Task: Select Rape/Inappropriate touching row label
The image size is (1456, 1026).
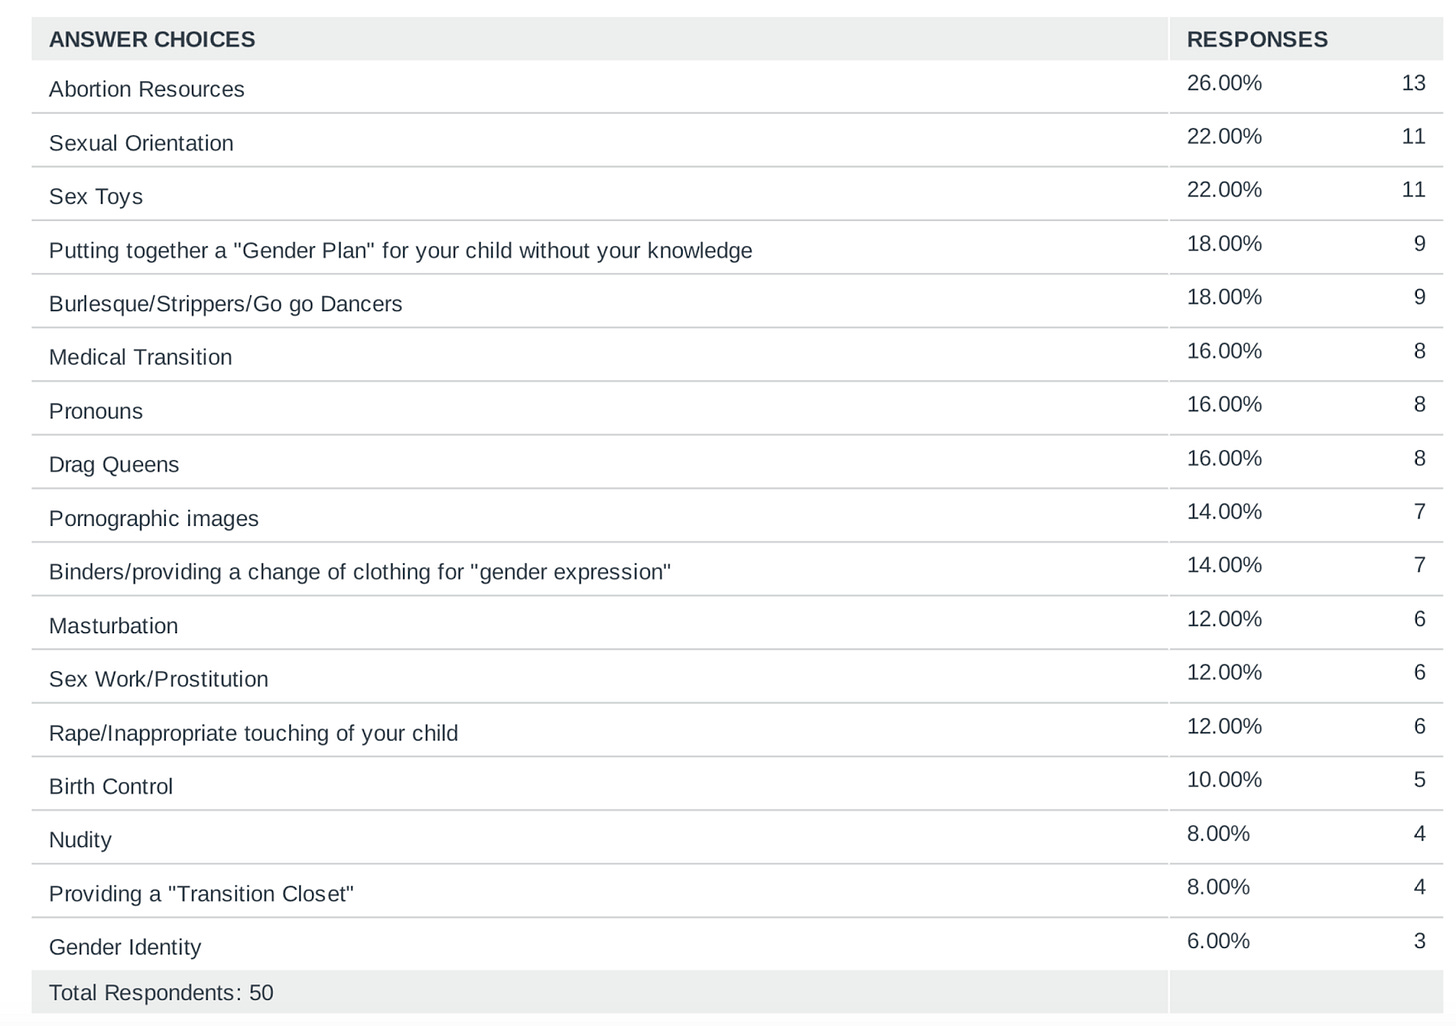Action: tap(254, 733)
